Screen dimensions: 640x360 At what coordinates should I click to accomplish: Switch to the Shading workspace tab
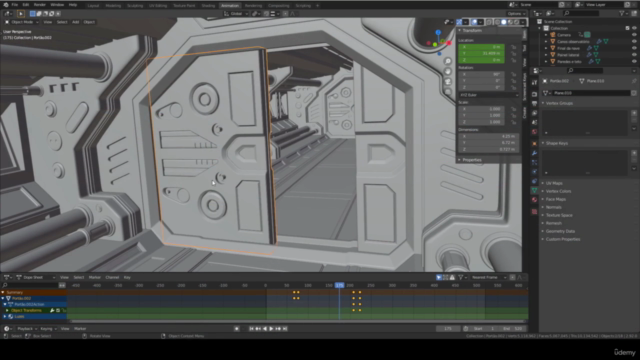coord(208,6)
